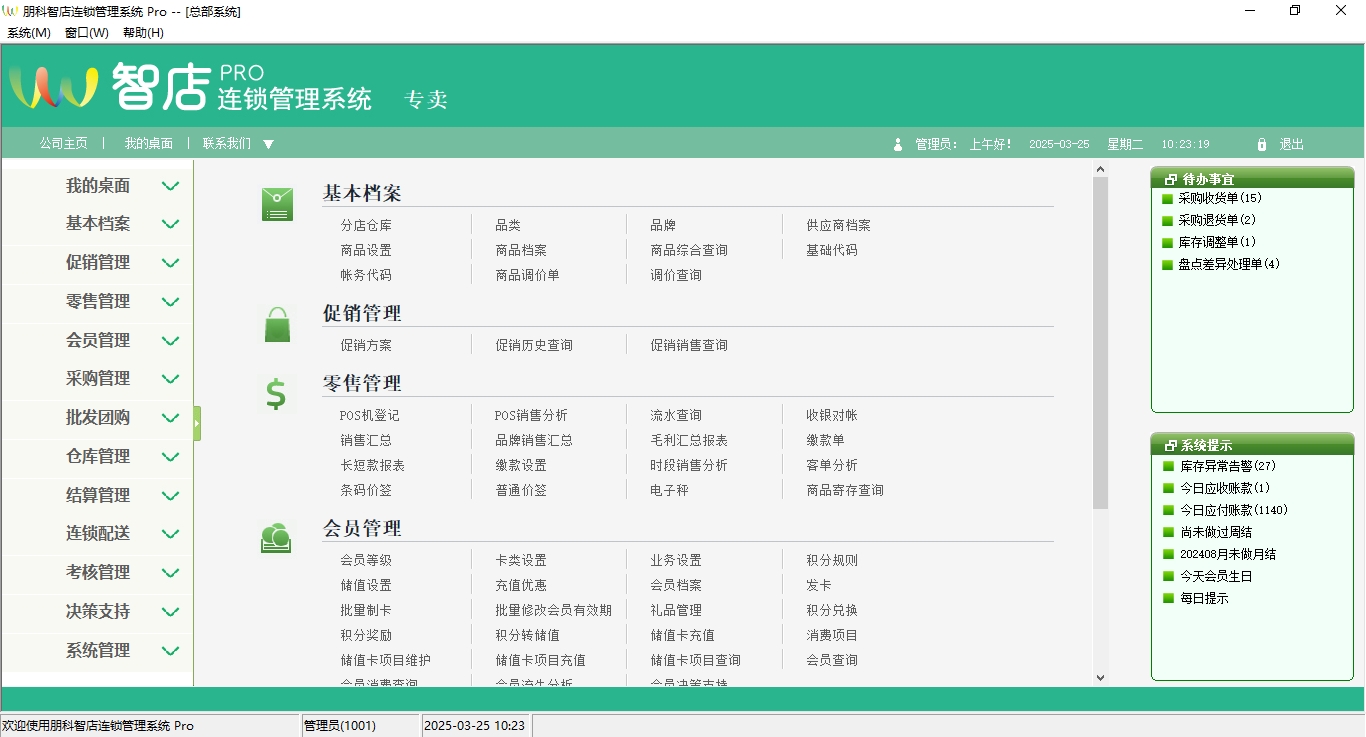The width and height of the screenshot is (1366, 737).
Task: Open 商品调价单 link
Action: click(527, 275)
